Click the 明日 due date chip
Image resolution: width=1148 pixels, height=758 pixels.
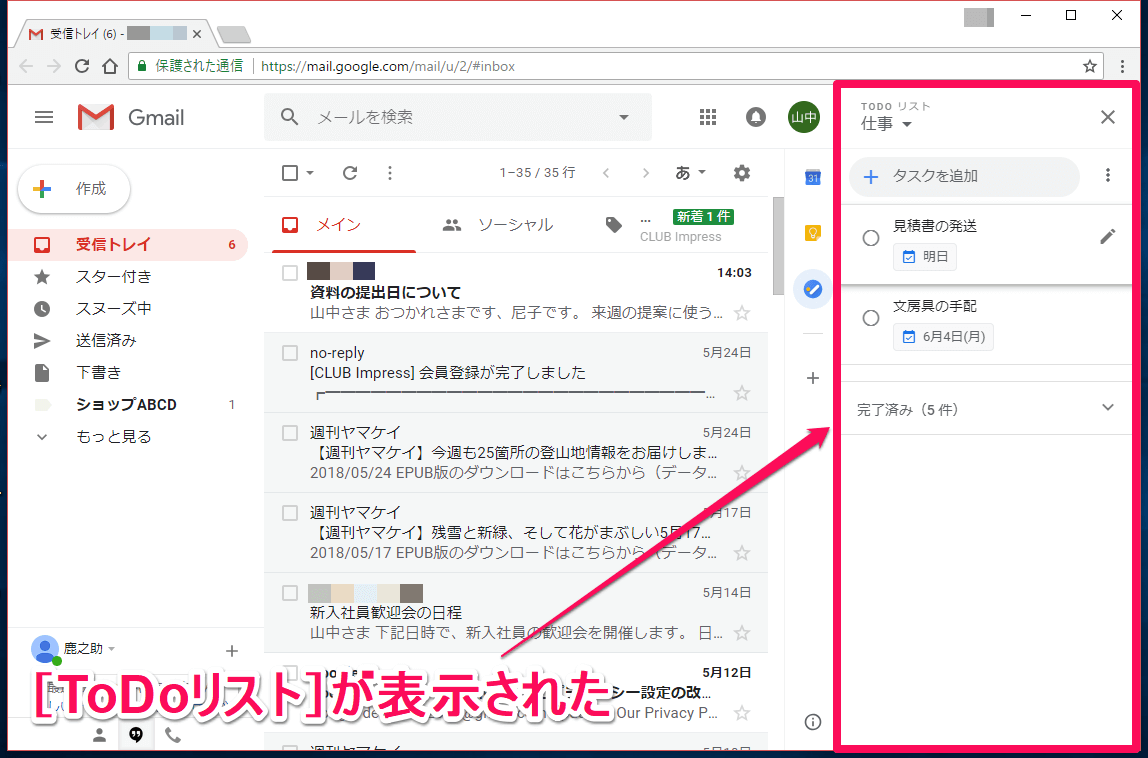coord(925,257)
